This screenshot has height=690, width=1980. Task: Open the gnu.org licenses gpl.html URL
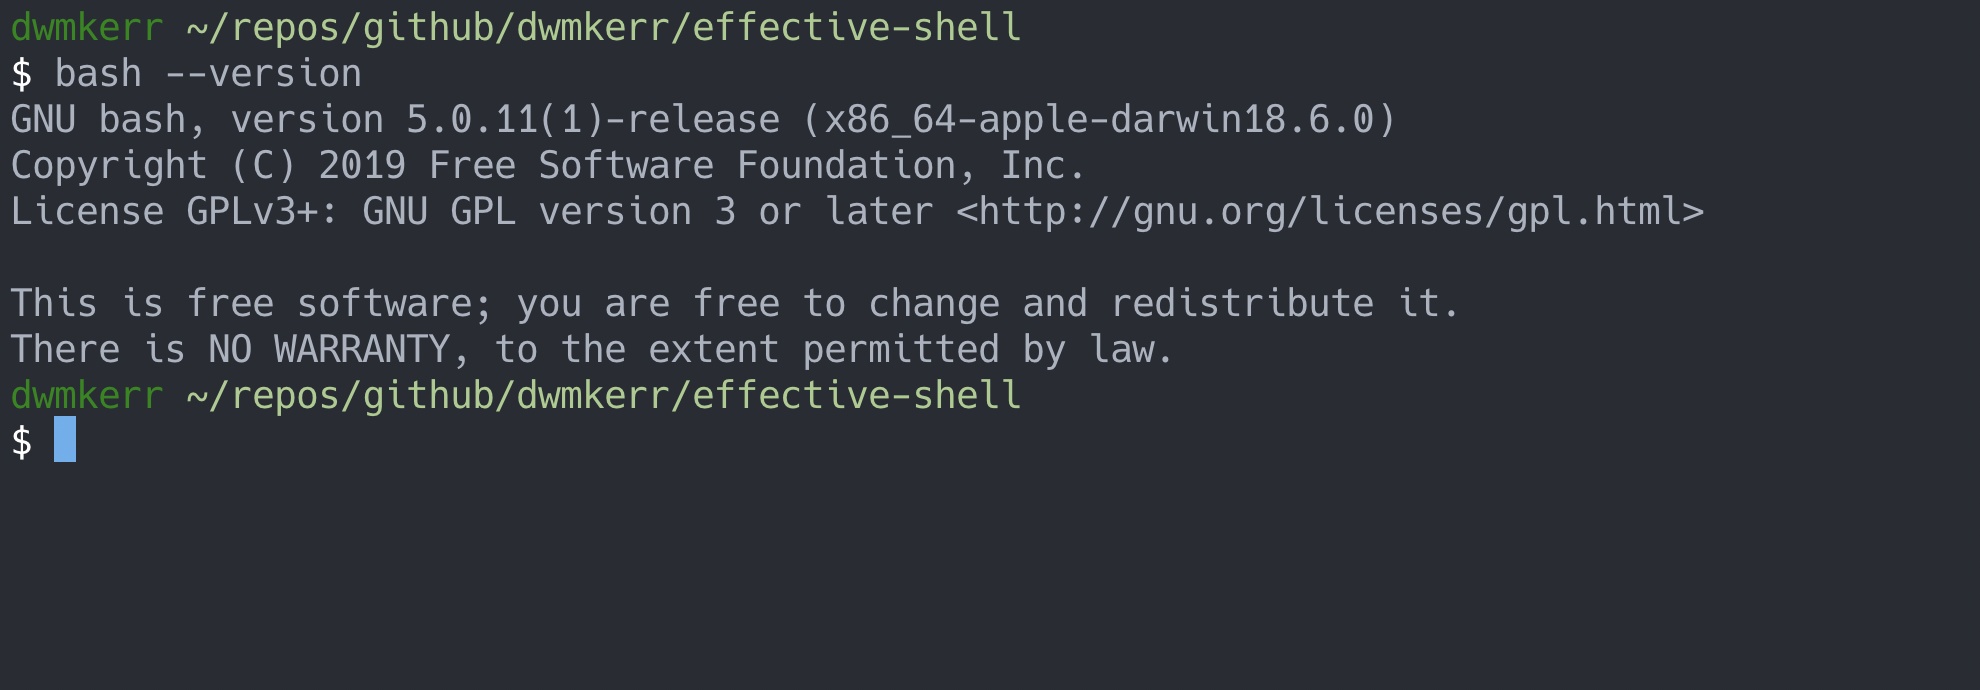pyautogui.click(x=1330, y=212)
